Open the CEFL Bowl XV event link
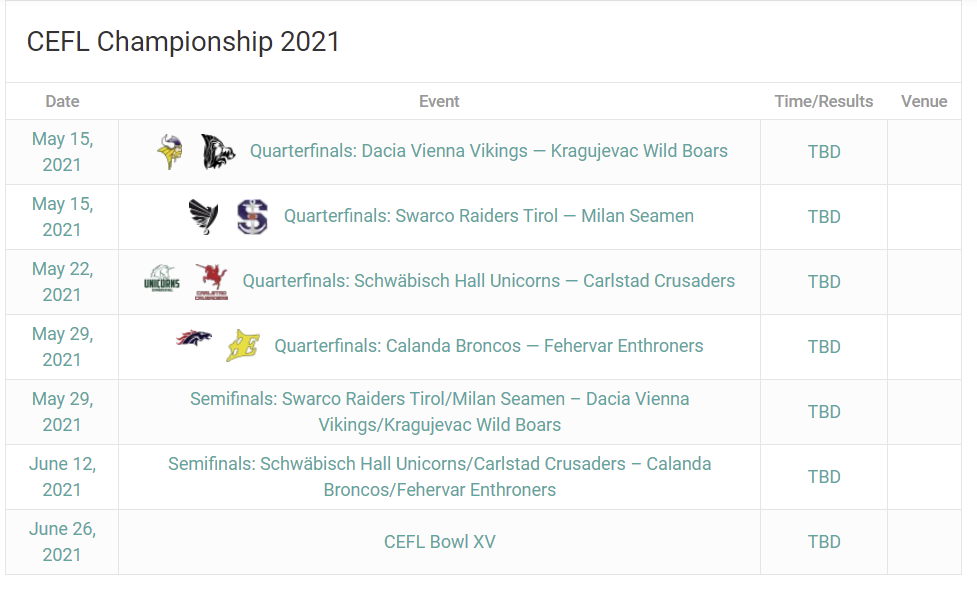This screenshot has width=977, height=599. tap(439, 542)
